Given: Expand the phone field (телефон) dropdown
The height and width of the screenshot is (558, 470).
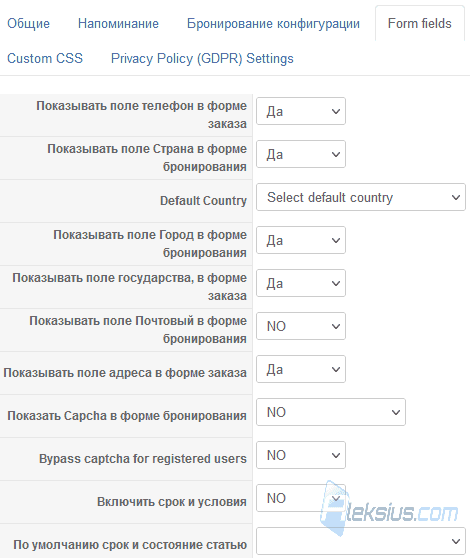Looking at the screenshot, I should pyautogui.click(x=301, y=111).
